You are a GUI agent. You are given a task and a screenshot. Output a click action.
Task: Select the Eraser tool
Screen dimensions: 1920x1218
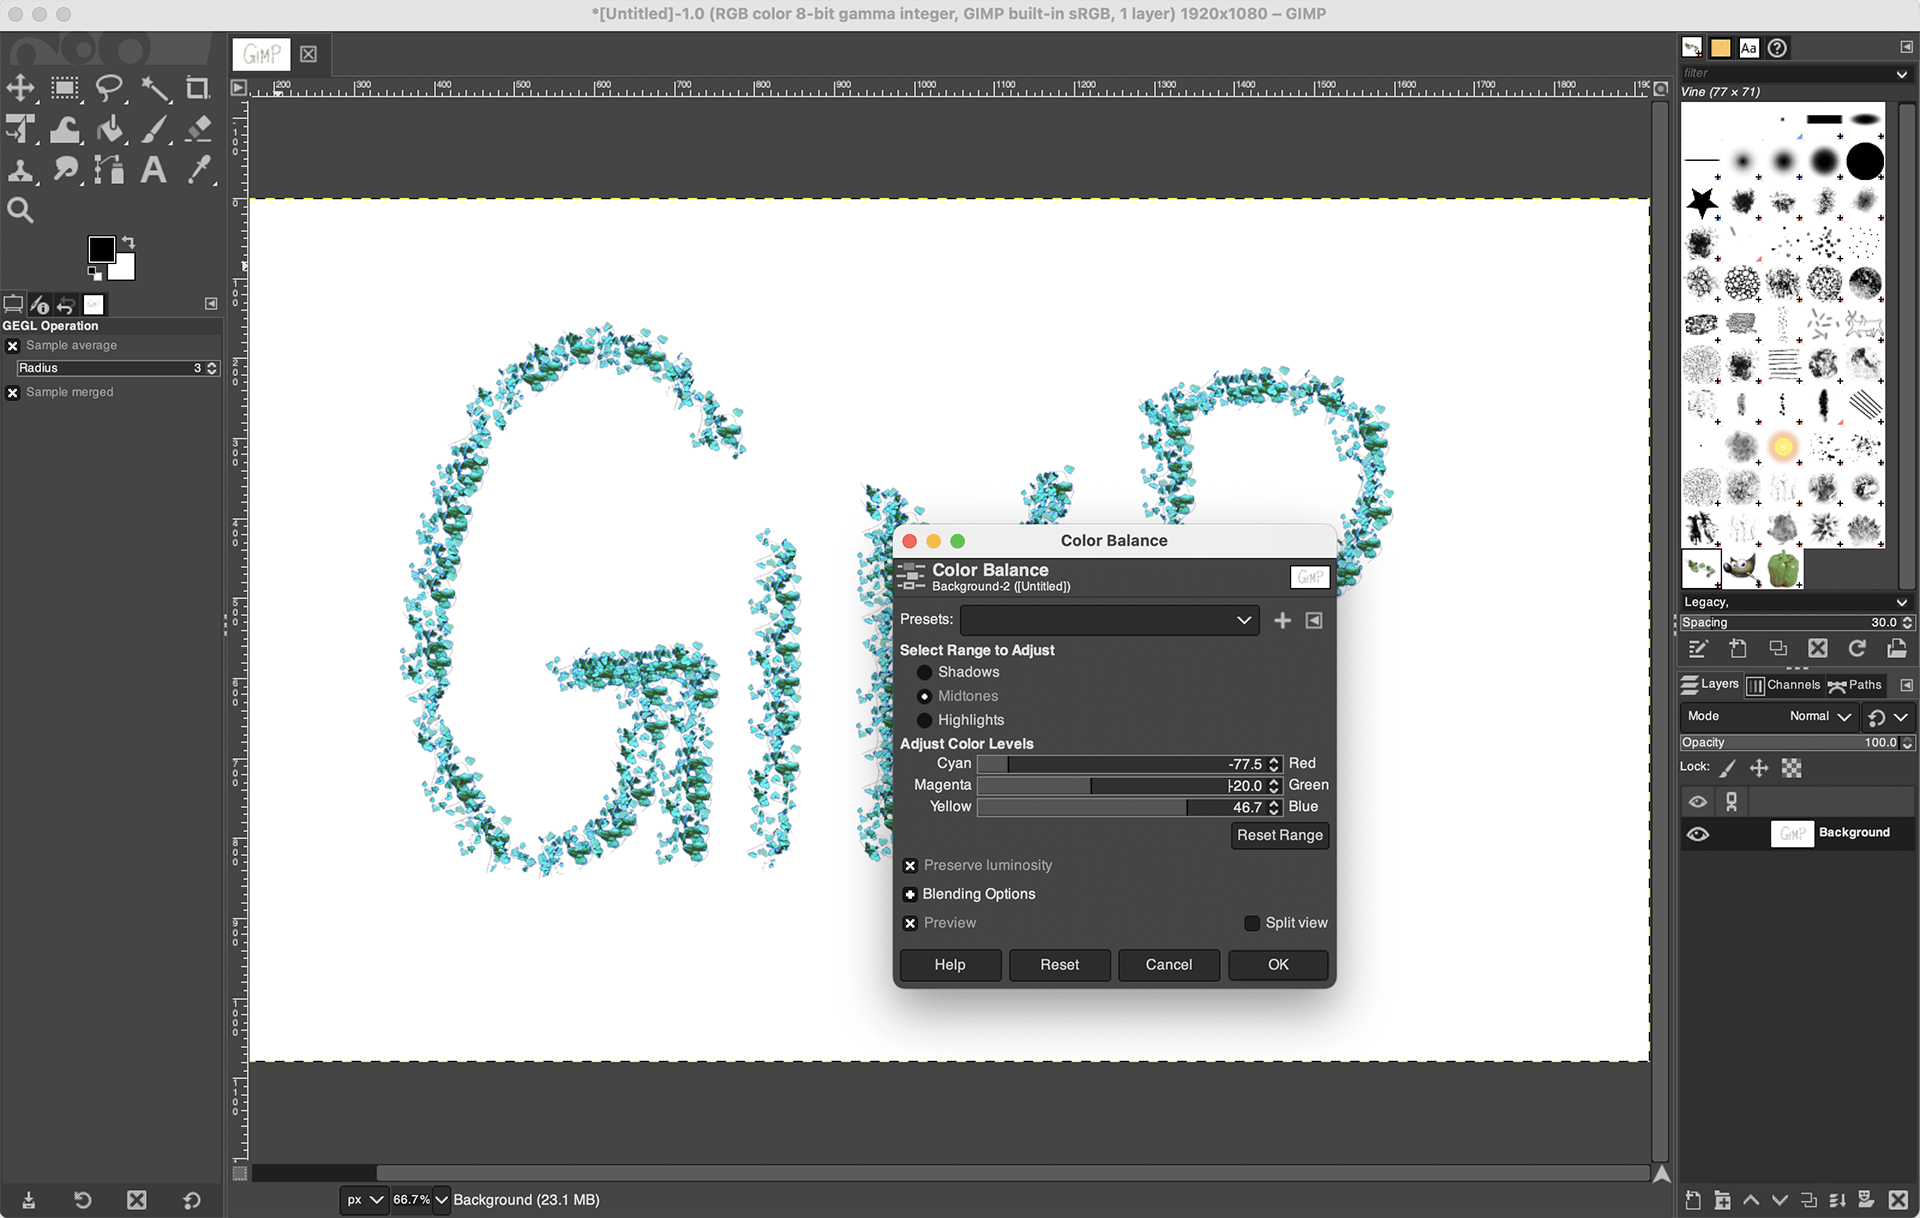199,129
